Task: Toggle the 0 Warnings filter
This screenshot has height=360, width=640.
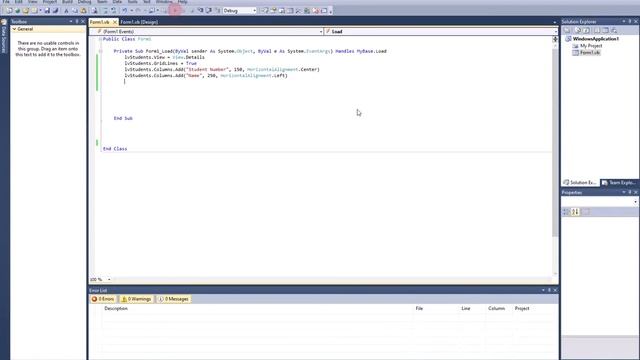Action: tap(136, 299)
